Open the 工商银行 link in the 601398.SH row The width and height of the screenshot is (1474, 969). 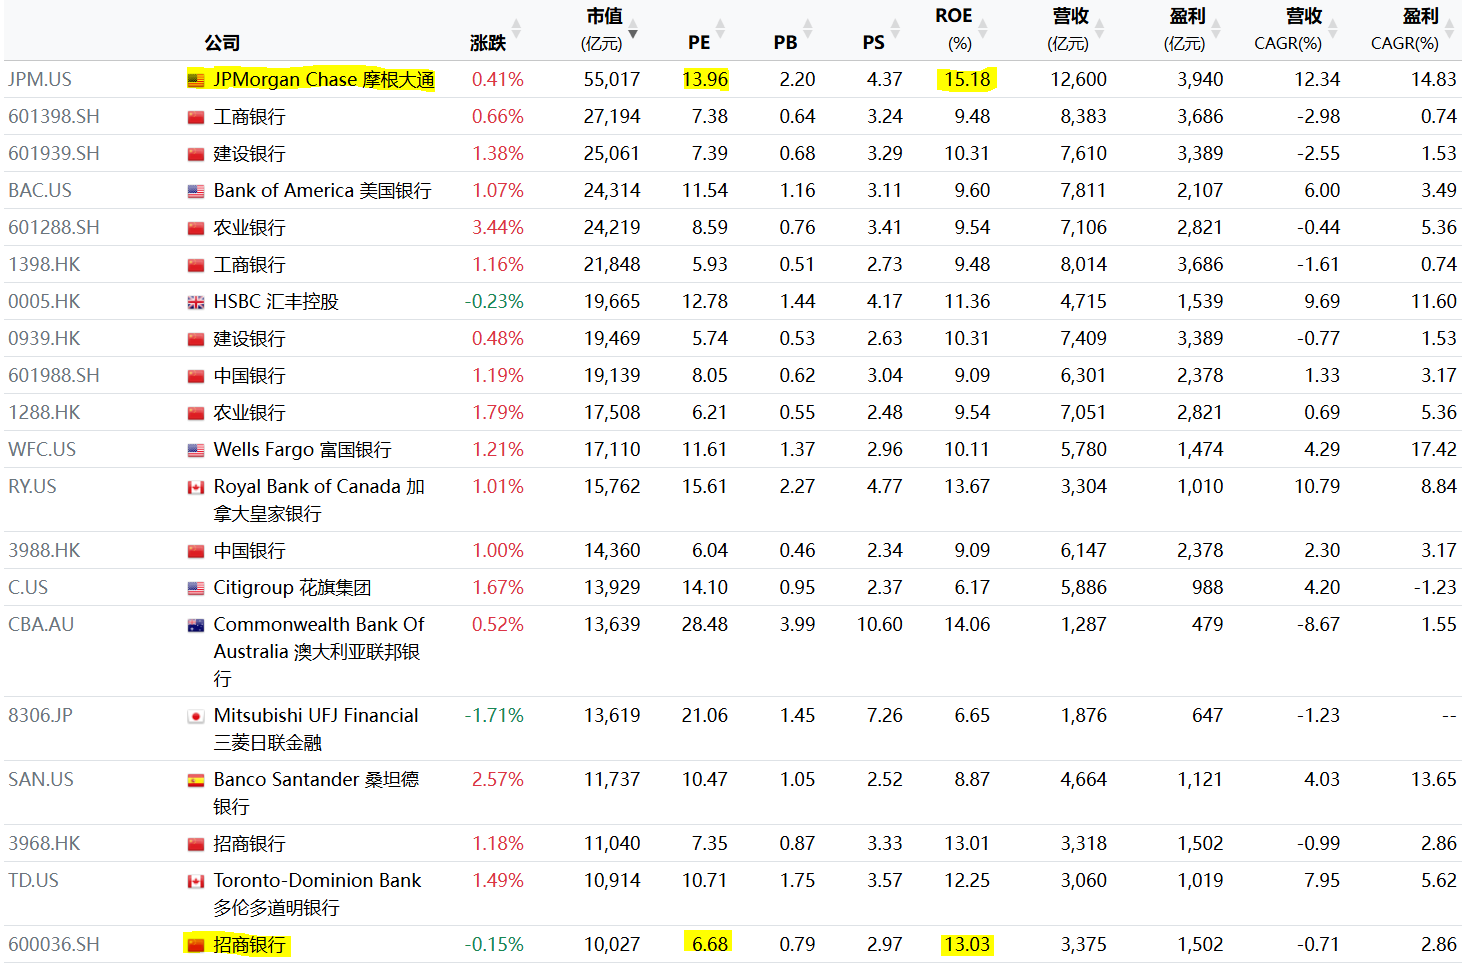coord(249,117)
